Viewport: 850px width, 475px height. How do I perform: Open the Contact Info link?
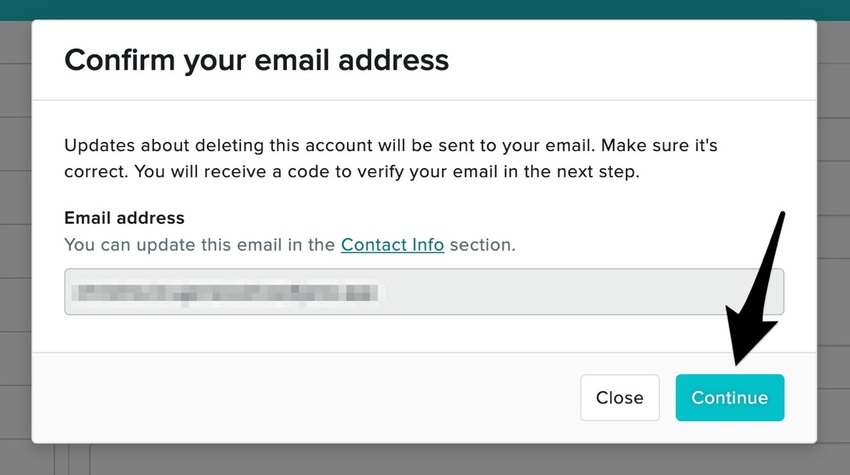392,244
